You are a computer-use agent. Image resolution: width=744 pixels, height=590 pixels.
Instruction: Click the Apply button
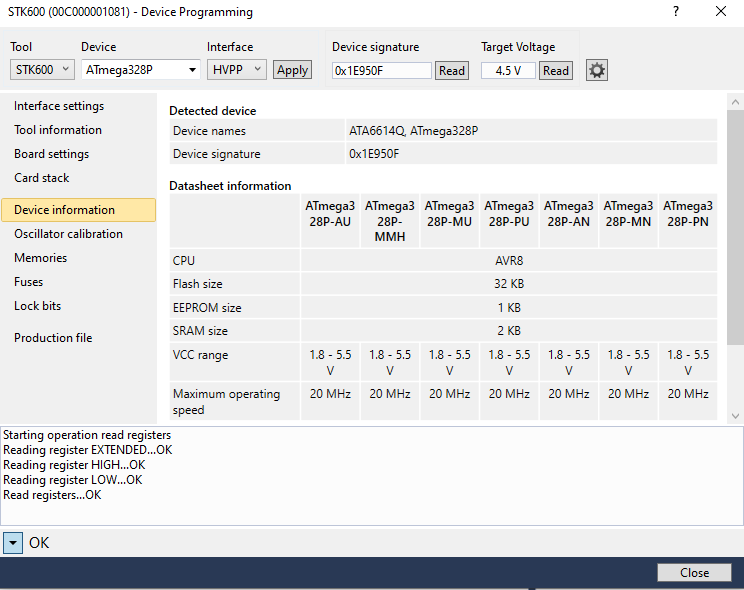pos(292,70)
